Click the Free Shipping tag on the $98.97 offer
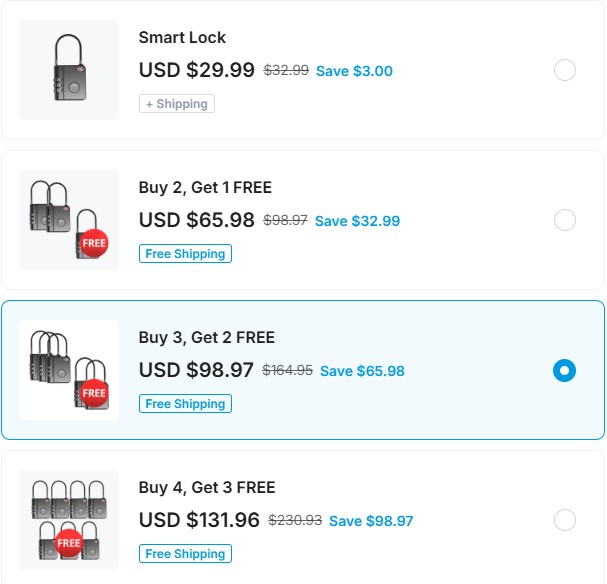Screen dimensions: 607x584 [185, 404]
